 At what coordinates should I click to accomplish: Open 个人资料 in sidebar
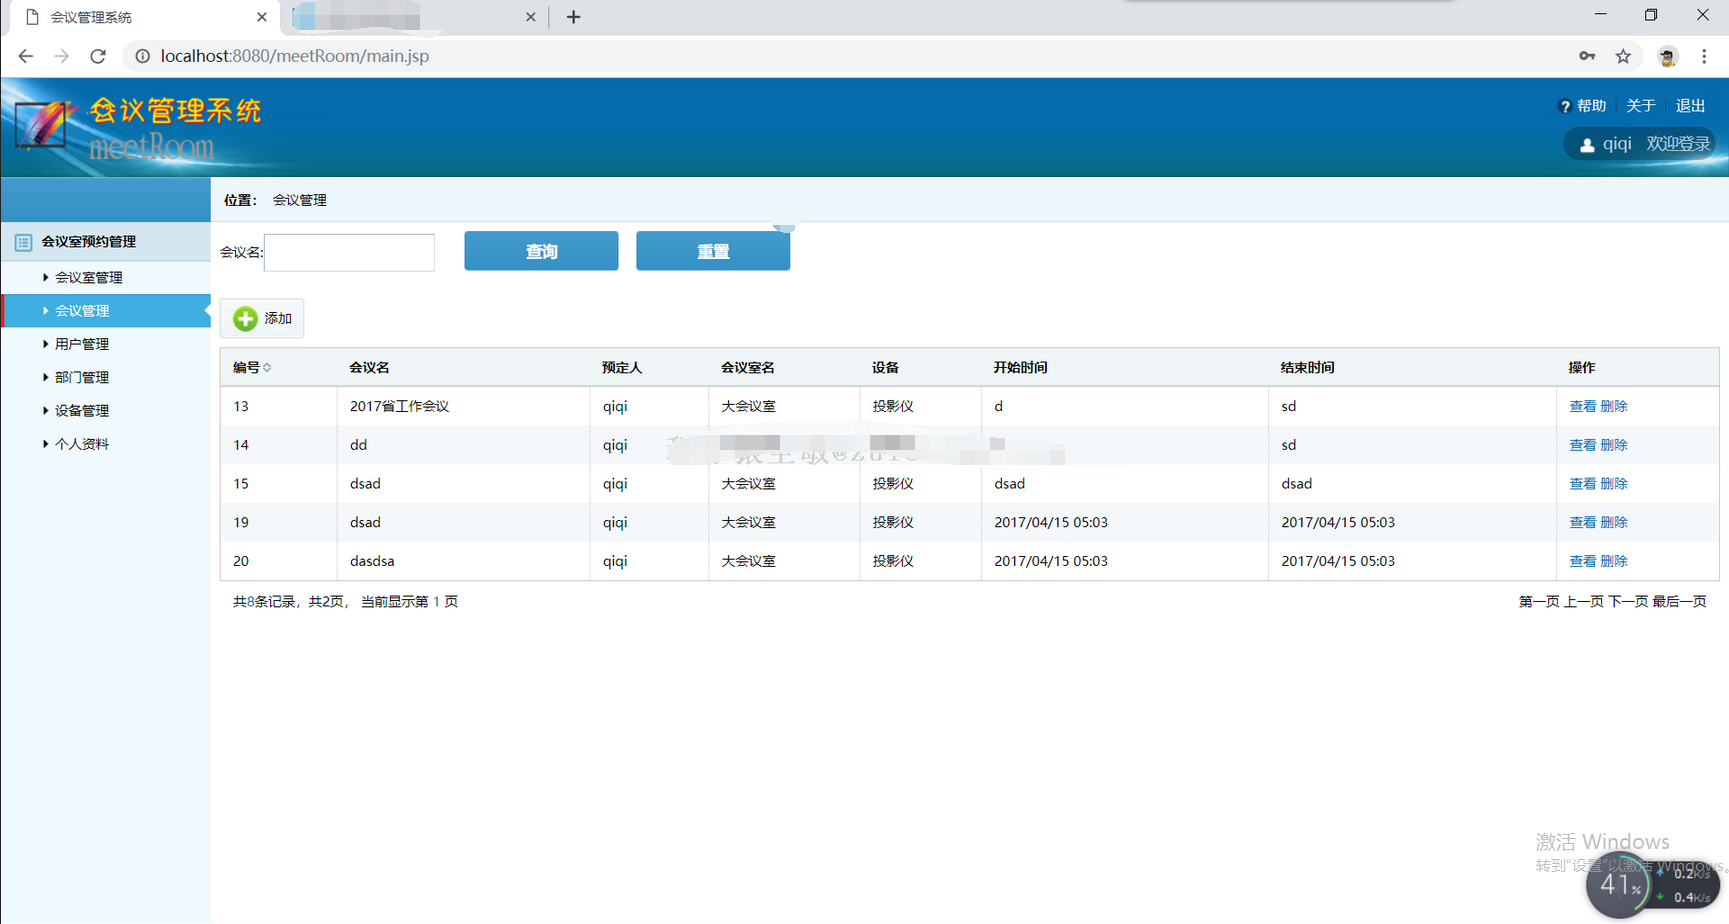82,444
